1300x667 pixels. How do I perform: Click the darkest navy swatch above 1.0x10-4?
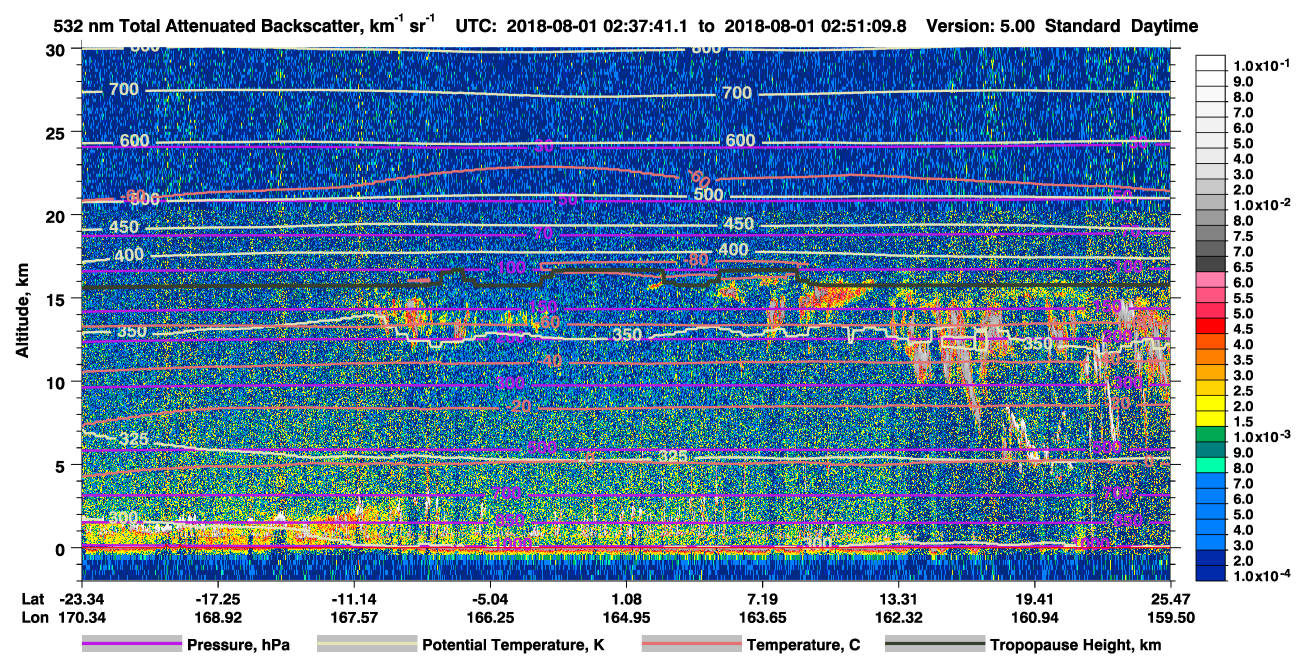click(x=1211, y=571)
